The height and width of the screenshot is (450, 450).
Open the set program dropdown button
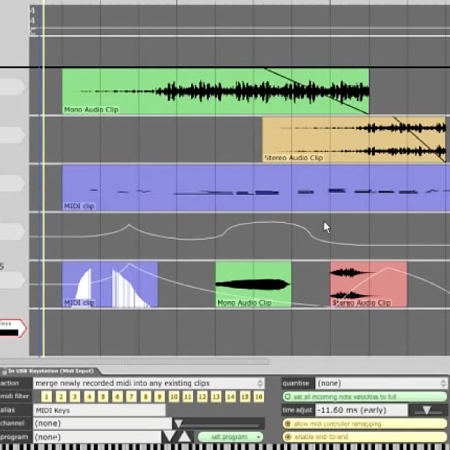[x=230, y=437]
